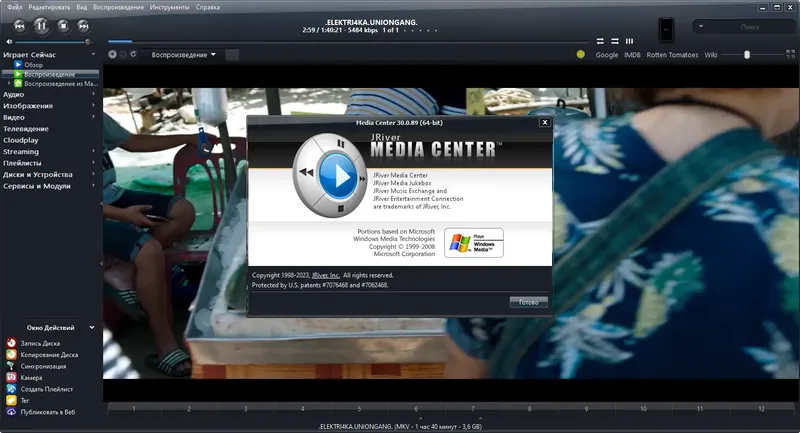
Task: Open the Wiki lookup link
Action: [x=711, y=55]
